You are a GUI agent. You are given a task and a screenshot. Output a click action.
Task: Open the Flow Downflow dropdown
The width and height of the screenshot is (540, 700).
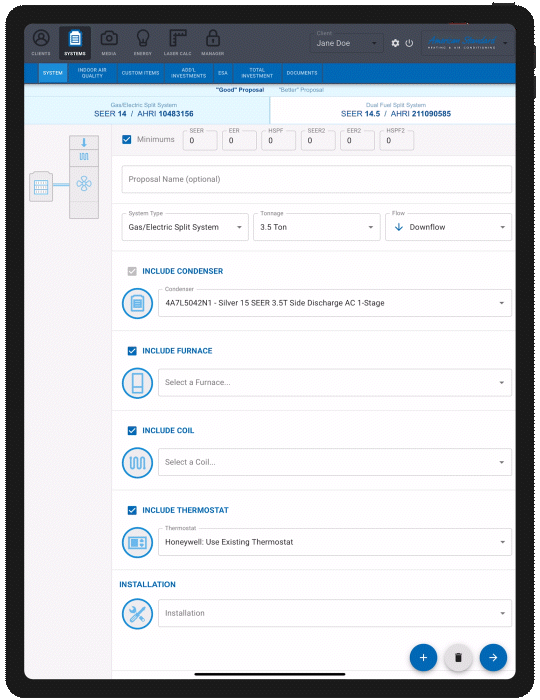(x=448, y=227)
